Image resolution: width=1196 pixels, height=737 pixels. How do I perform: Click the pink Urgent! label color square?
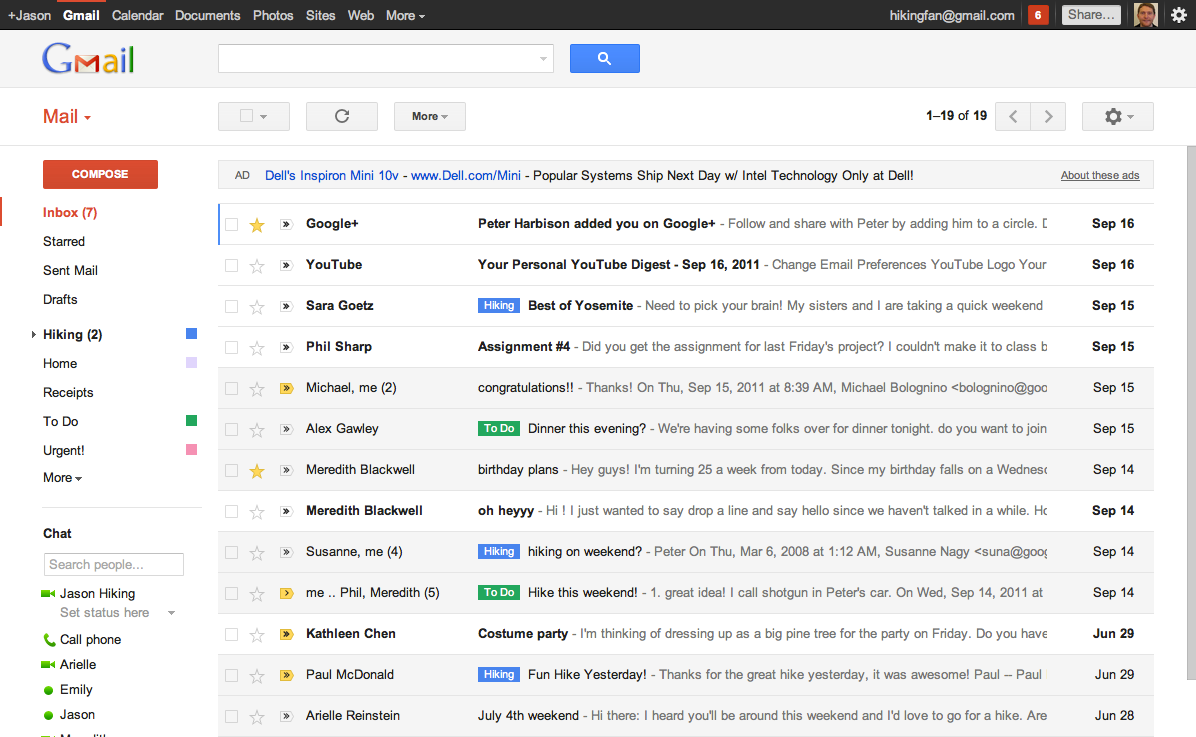(x=191, y=449)
